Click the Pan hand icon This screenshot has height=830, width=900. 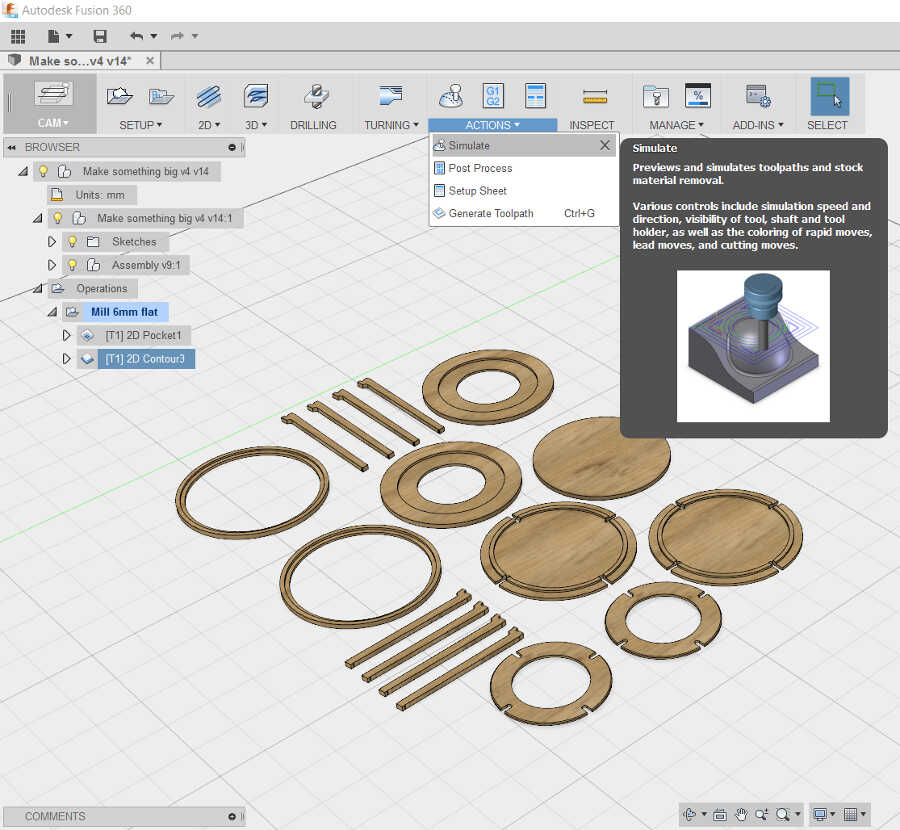pyautogui.click(x=741, y=814)
